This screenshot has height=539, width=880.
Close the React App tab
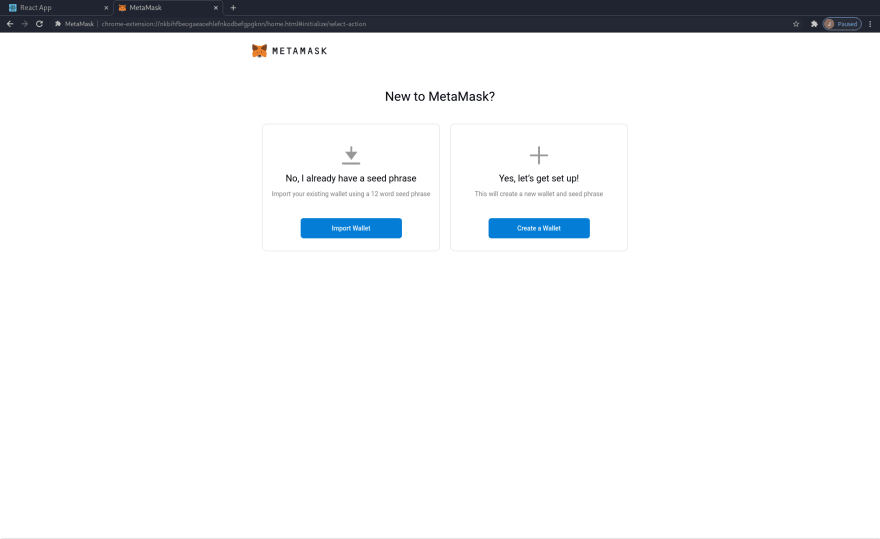(106, 8)
